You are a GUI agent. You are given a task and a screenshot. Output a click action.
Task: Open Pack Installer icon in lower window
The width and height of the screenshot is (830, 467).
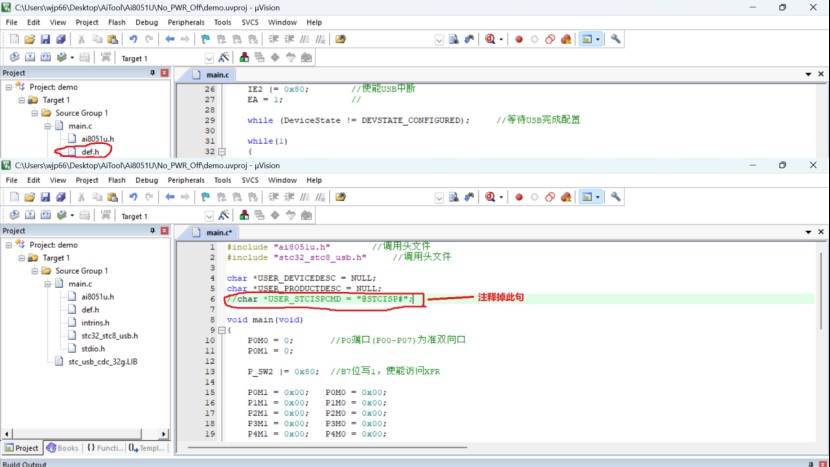[x=306, y=215]
